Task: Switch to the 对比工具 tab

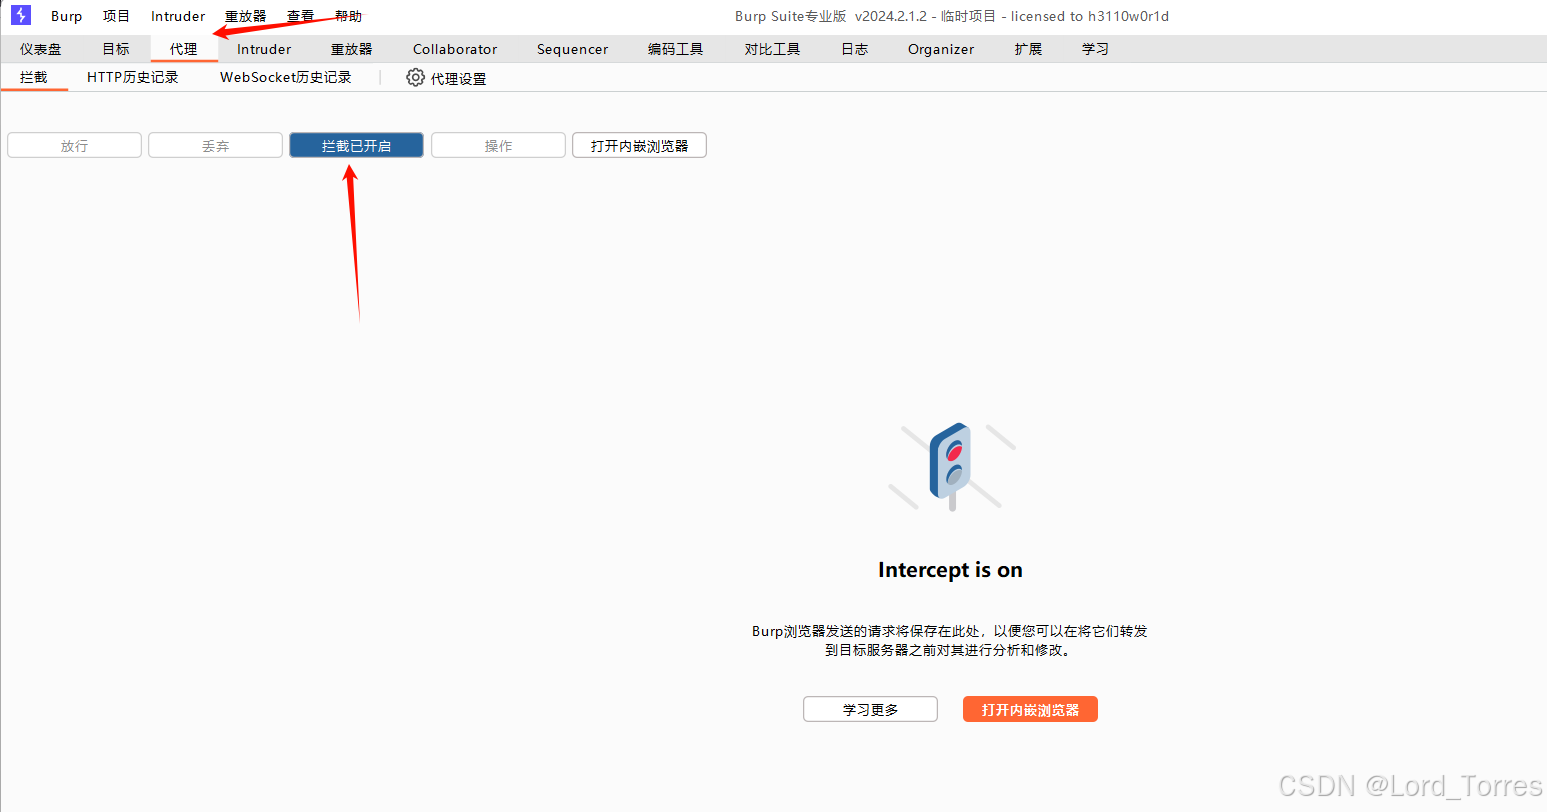Action: coord(772,49)
